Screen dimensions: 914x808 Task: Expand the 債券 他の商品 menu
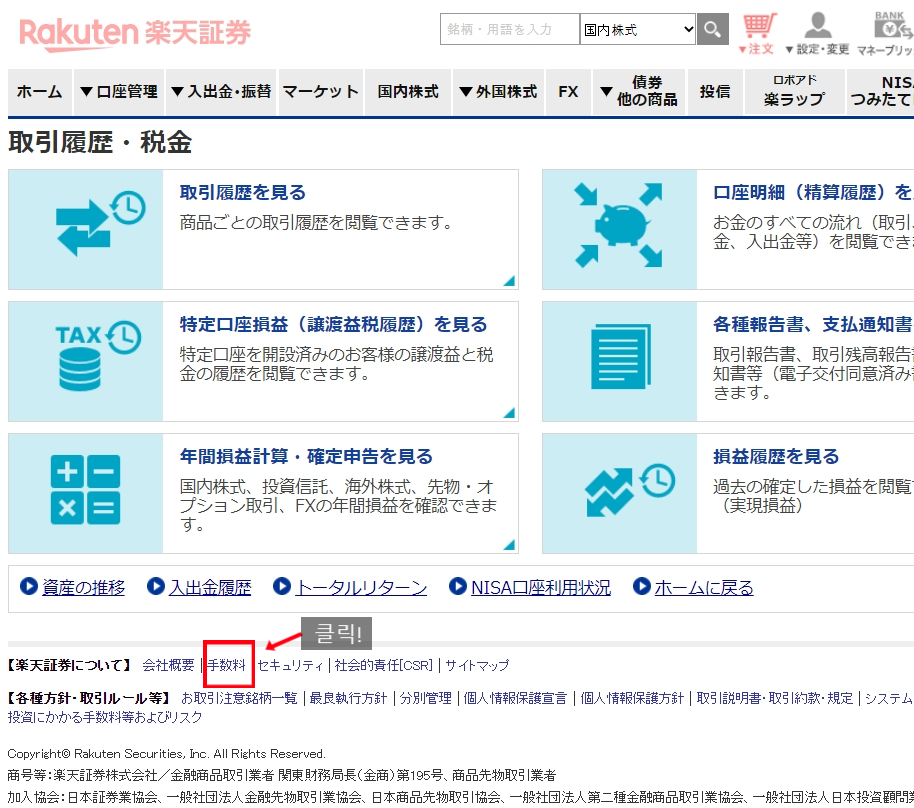click(639, 92)
